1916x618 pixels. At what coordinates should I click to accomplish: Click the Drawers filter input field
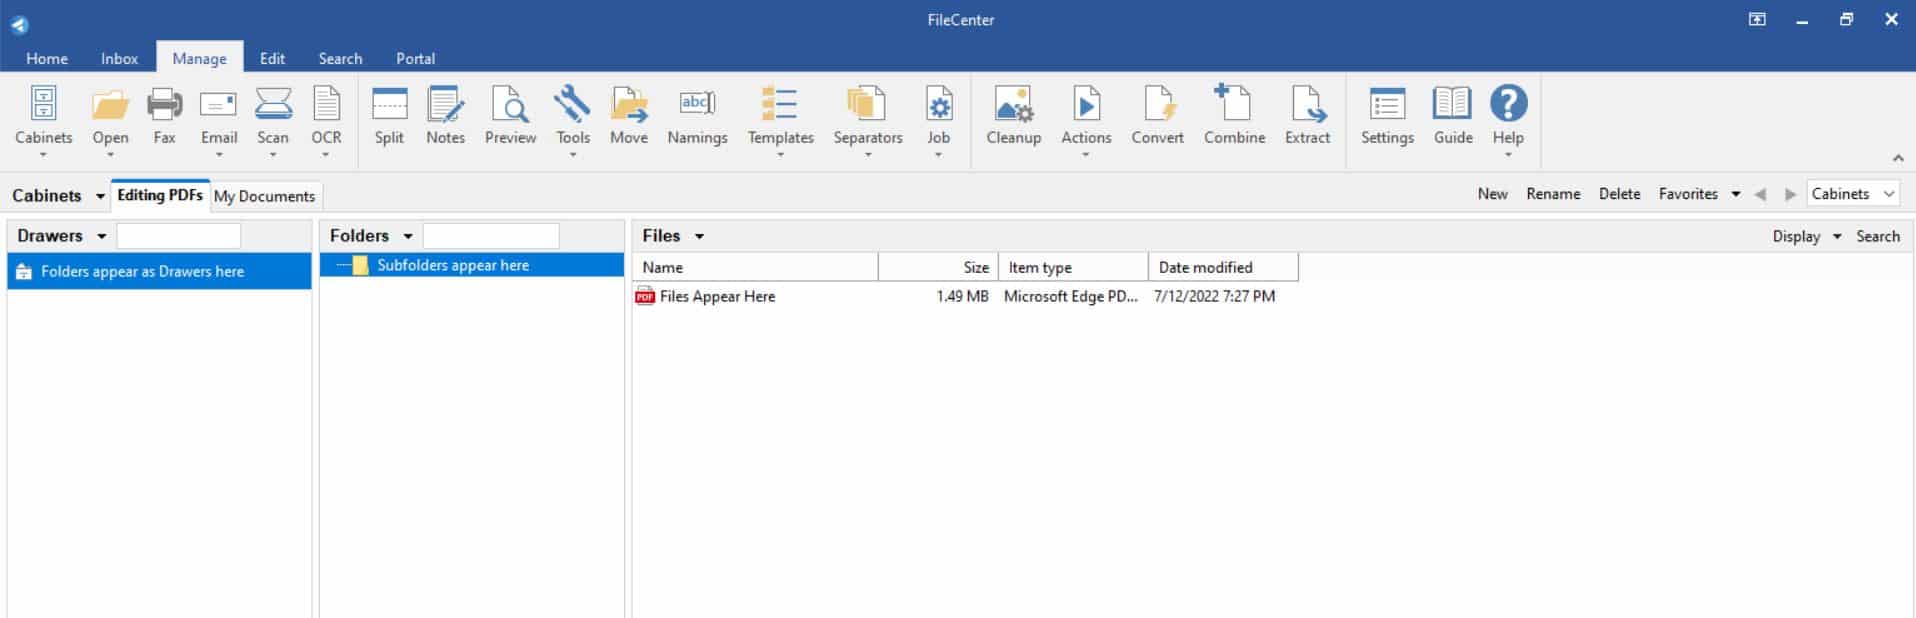click(x=179, y=236)
